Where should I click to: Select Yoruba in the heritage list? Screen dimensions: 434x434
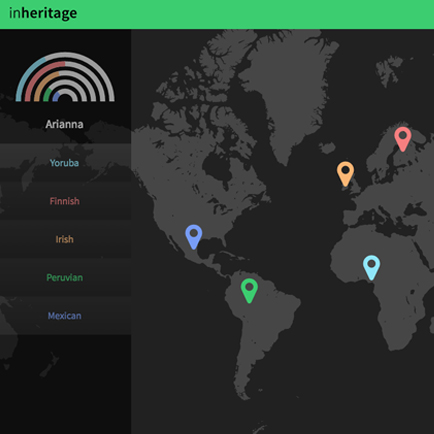point(65,163)
